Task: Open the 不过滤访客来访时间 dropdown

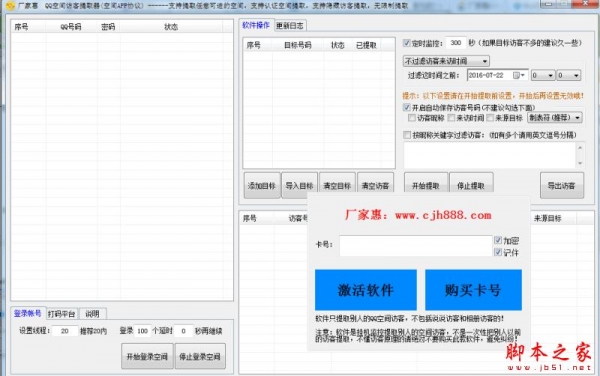Action: 446,61
